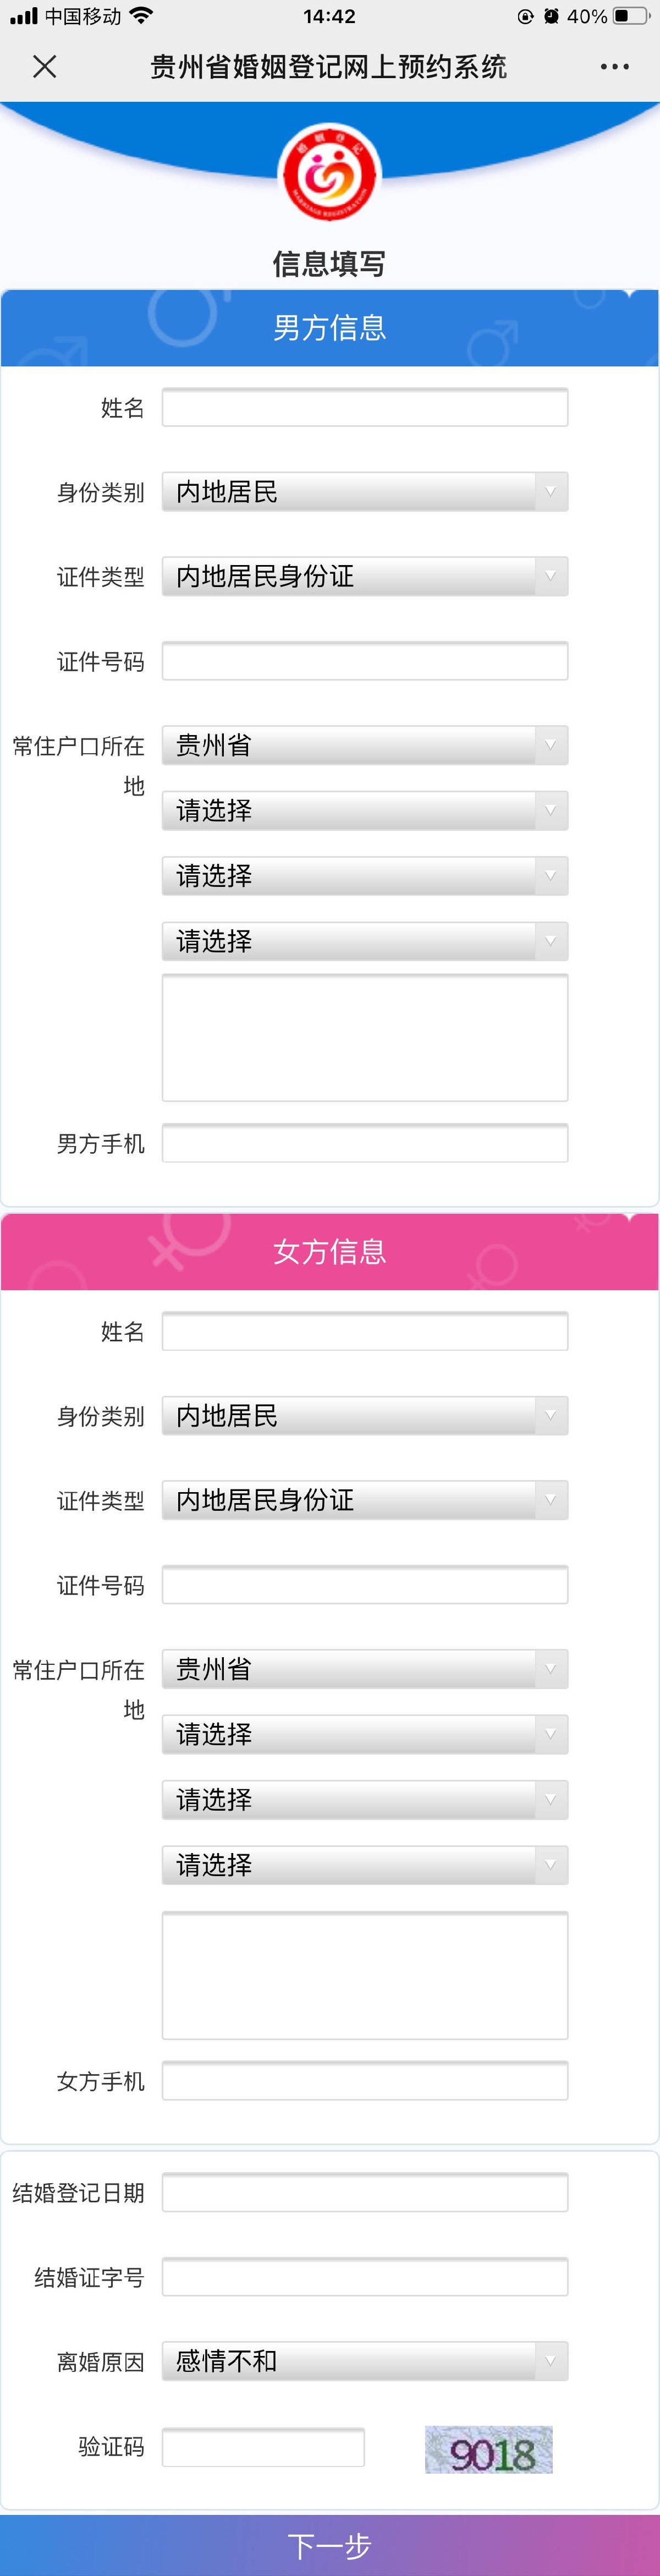Click the verification code input field
This screenshot has width=660, height=2576.
pos(263,2447)
